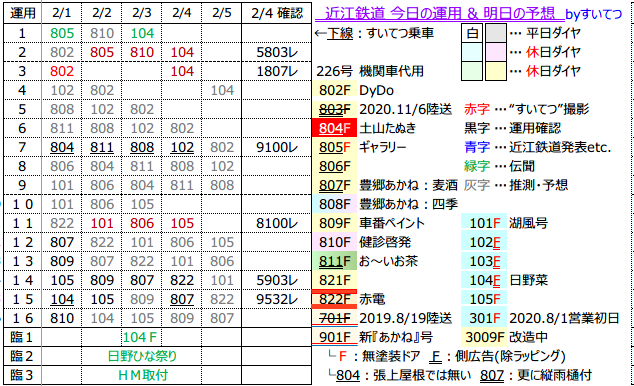Click the 赤字 color legend label
The height and width of the screenshot is (386, 634).
coord(477,109)
